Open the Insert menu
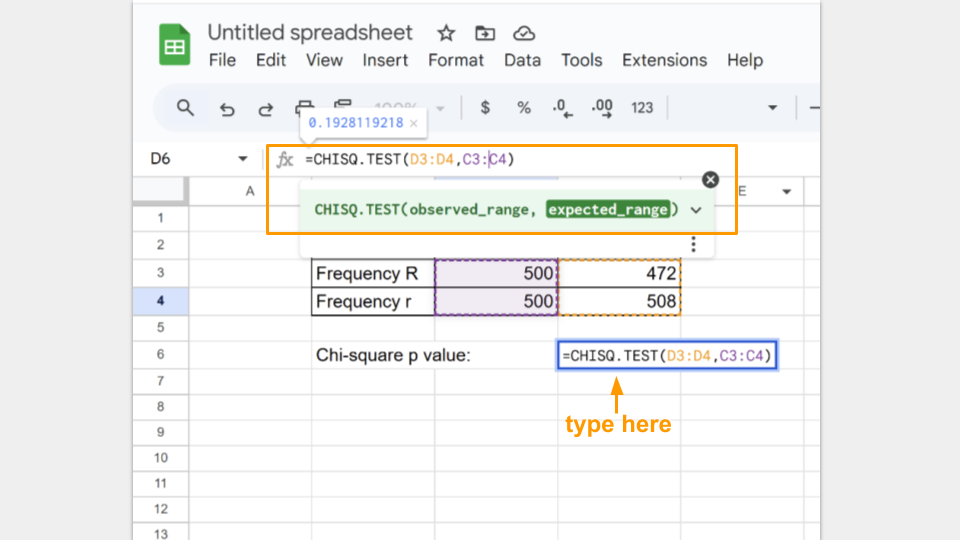Screen dimensions: 960x540 coord(385,60)
